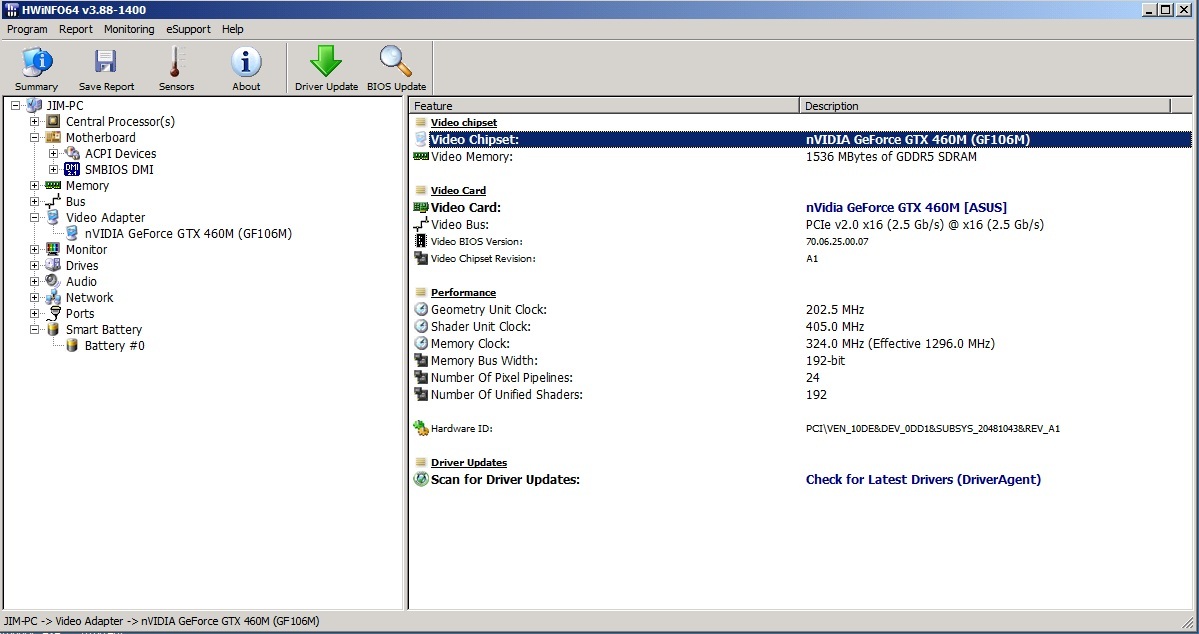Click the Memory module icon in tree
This screenshot has height=634, width=1199.
pyautogui.click(x=53, y=186)
